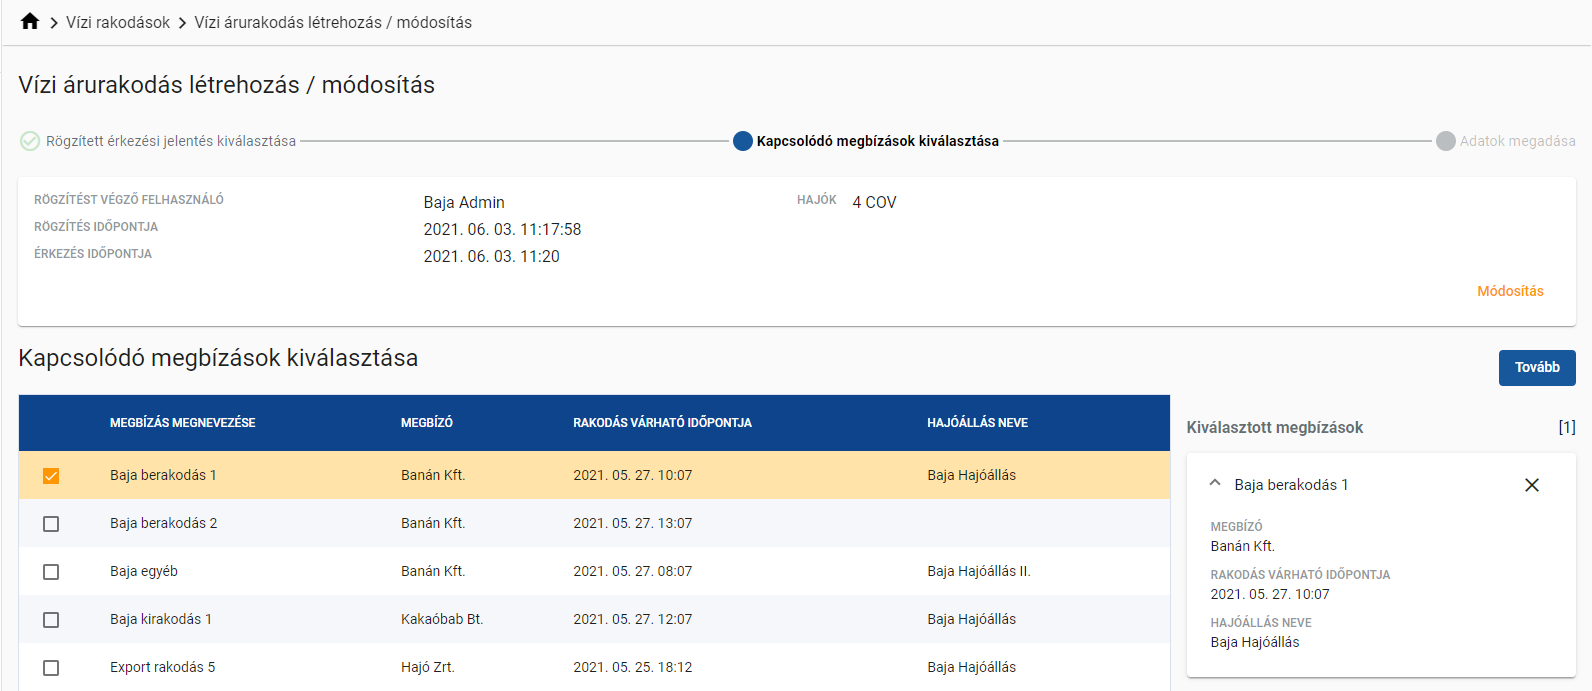Click the grey Adatok megadása step circle

point(1445,141)
